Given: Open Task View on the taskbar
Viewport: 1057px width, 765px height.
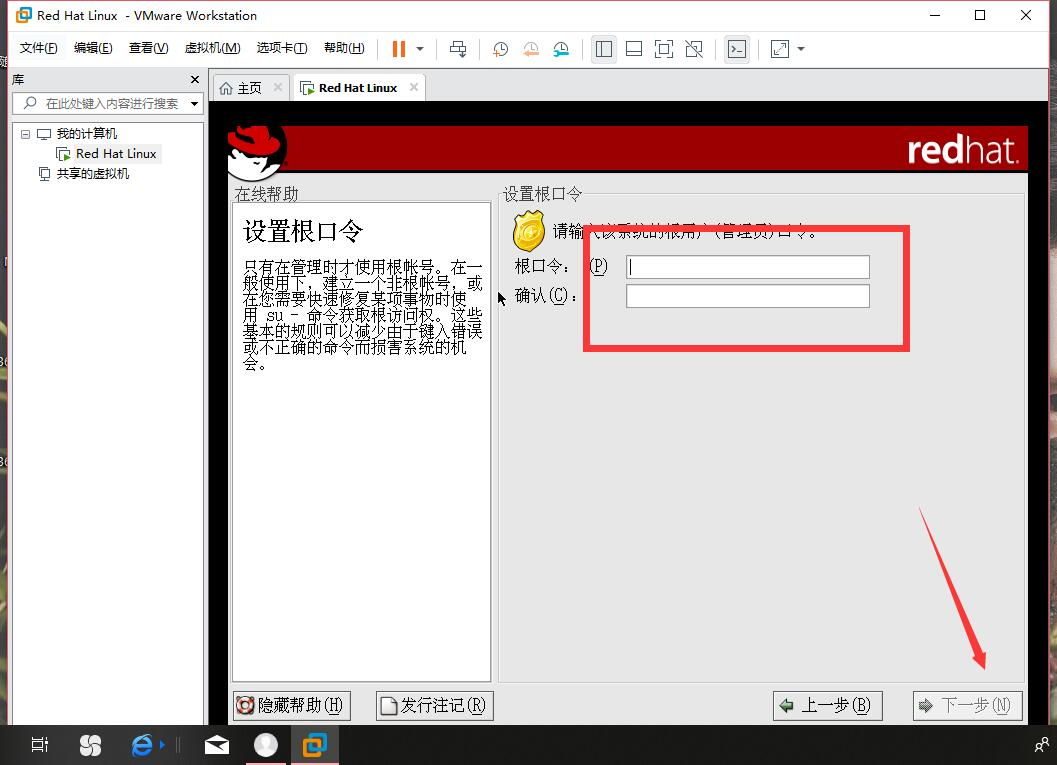Looking at the screenshot, I should [40, 745].
